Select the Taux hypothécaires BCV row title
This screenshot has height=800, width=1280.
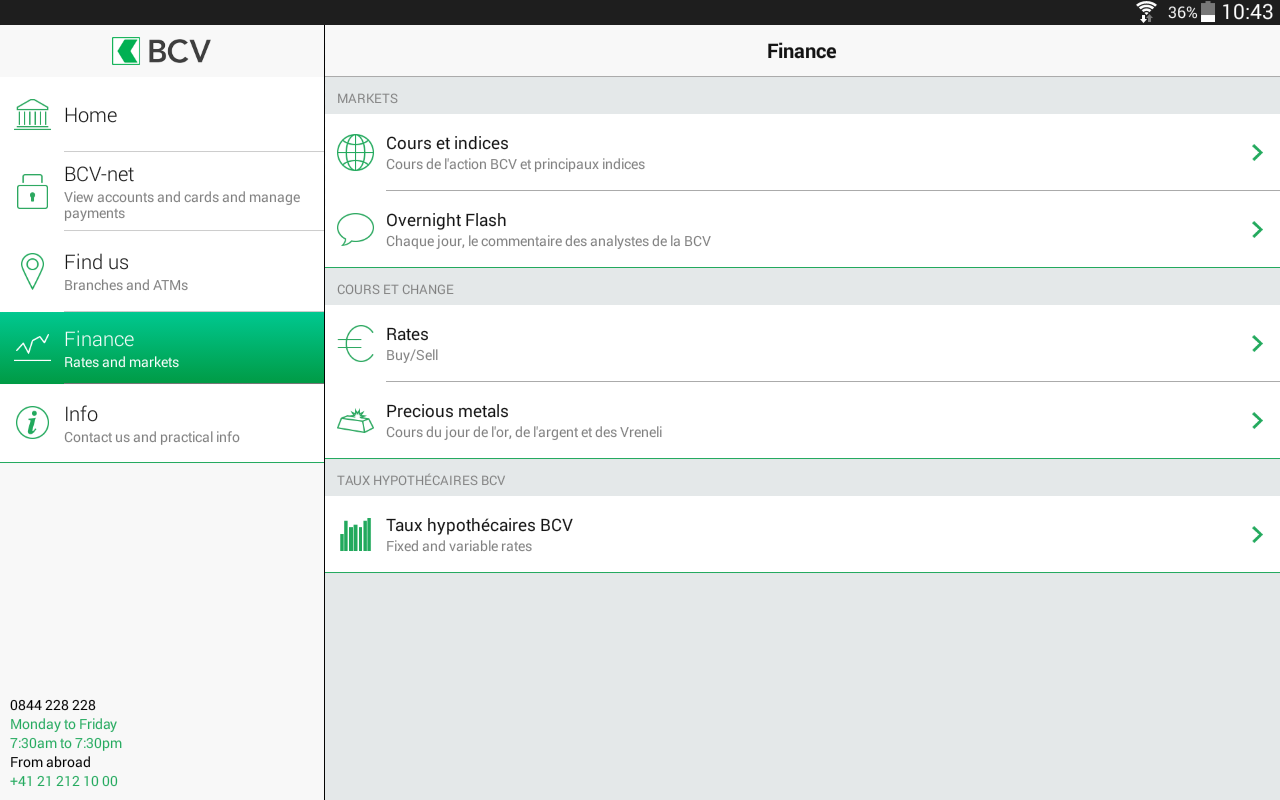click(x=479, y=525)
